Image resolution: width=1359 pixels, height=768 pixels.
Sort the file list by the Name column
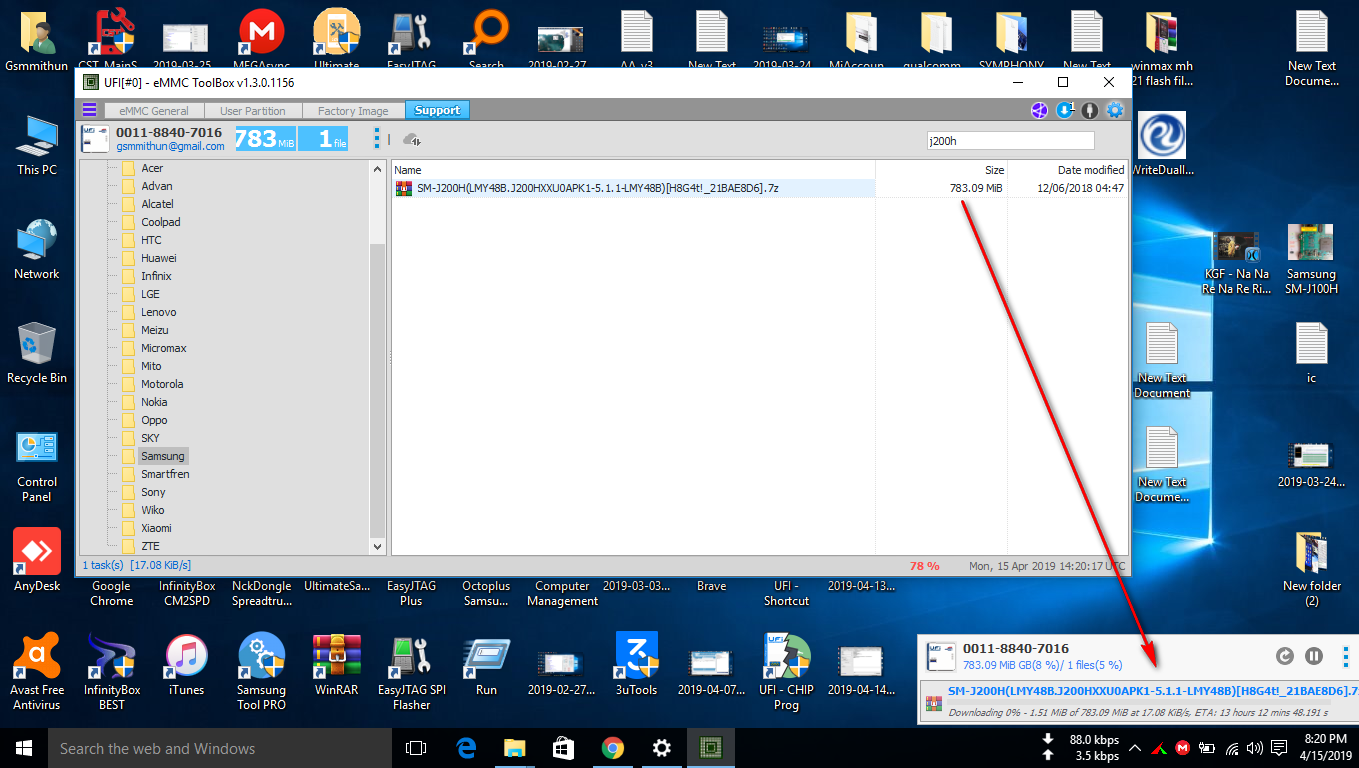click(633, 170)
